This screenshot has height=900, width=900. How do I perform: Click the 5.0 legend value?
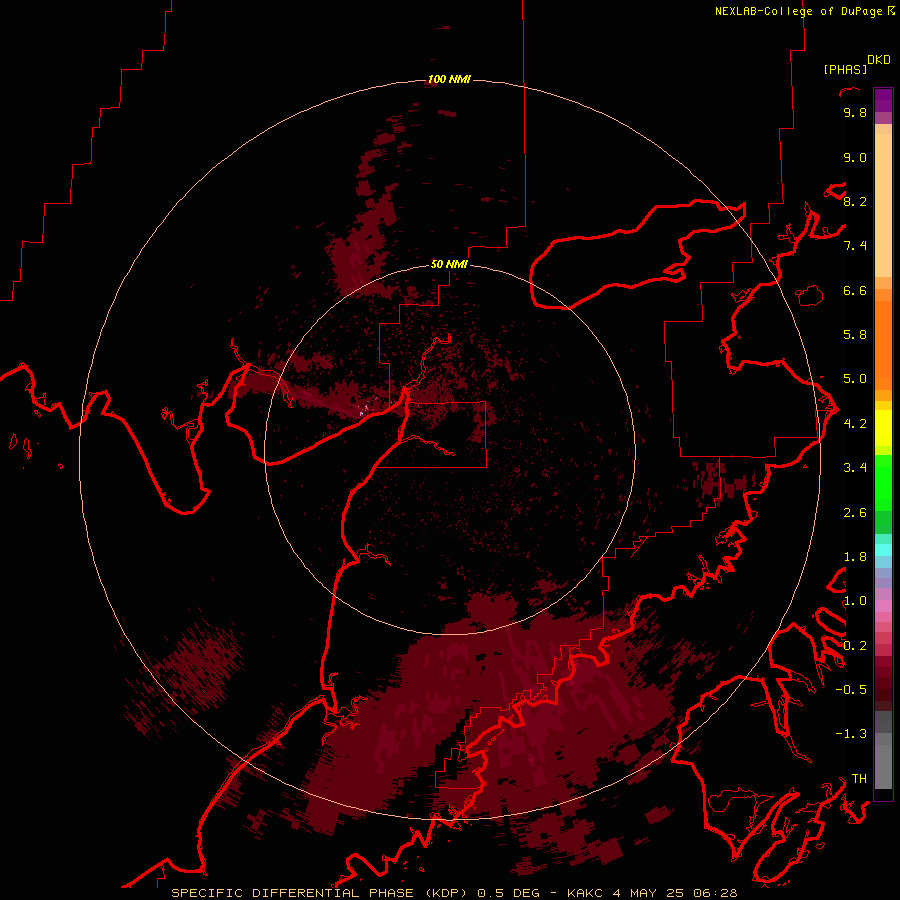855,379
